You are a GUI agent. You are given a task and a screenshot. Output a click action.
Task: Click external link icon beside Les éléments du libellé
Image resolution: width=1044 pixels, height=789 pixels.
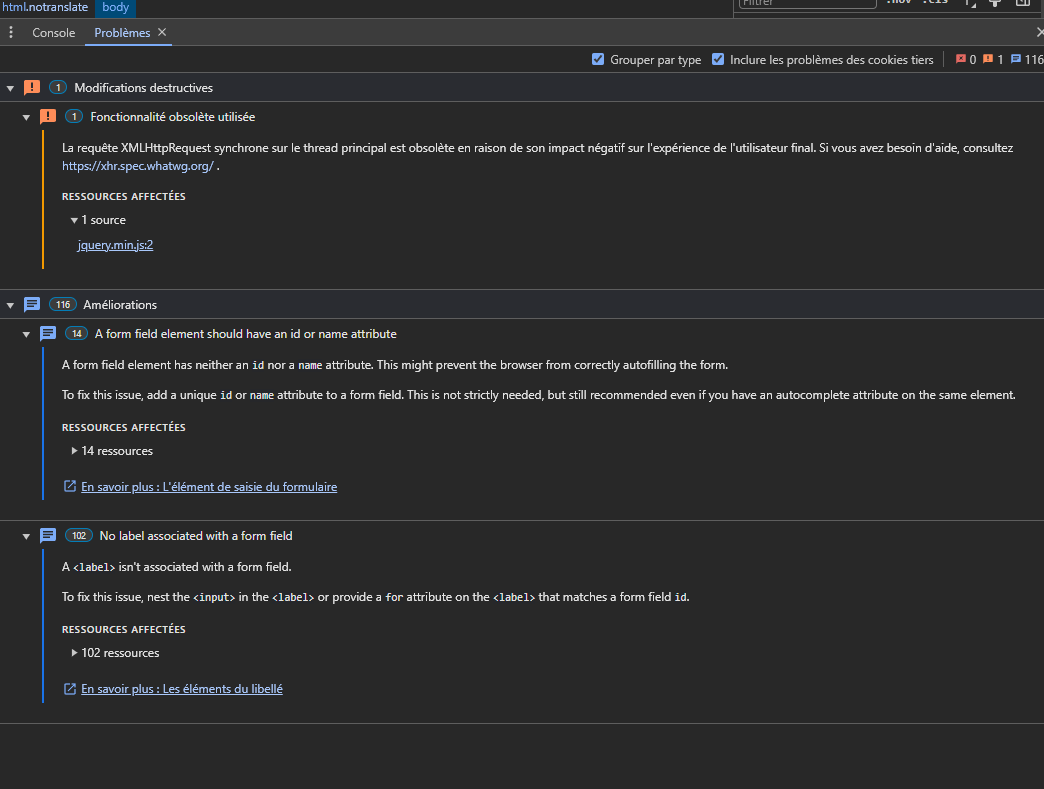point(70,689)
